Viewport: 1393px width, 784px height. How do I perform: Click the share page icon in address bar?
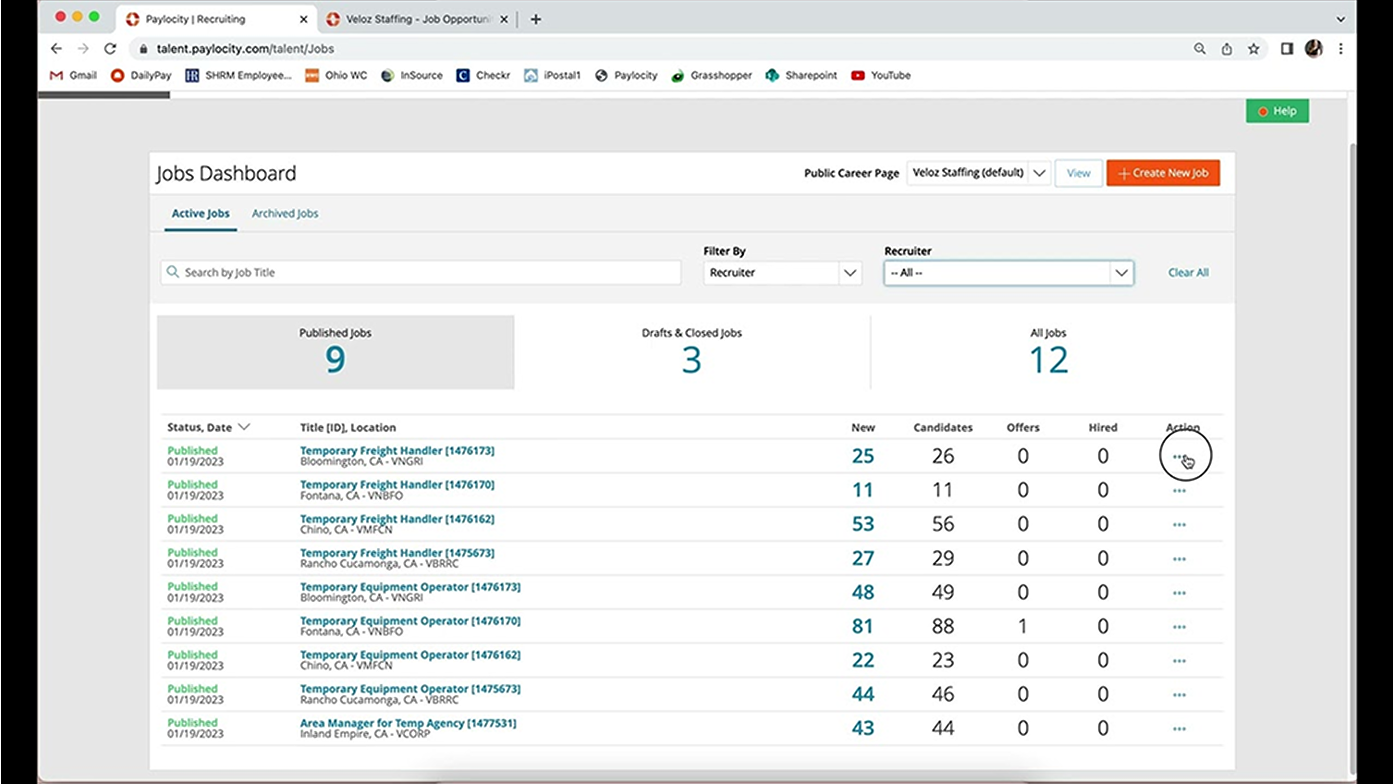1227,48
